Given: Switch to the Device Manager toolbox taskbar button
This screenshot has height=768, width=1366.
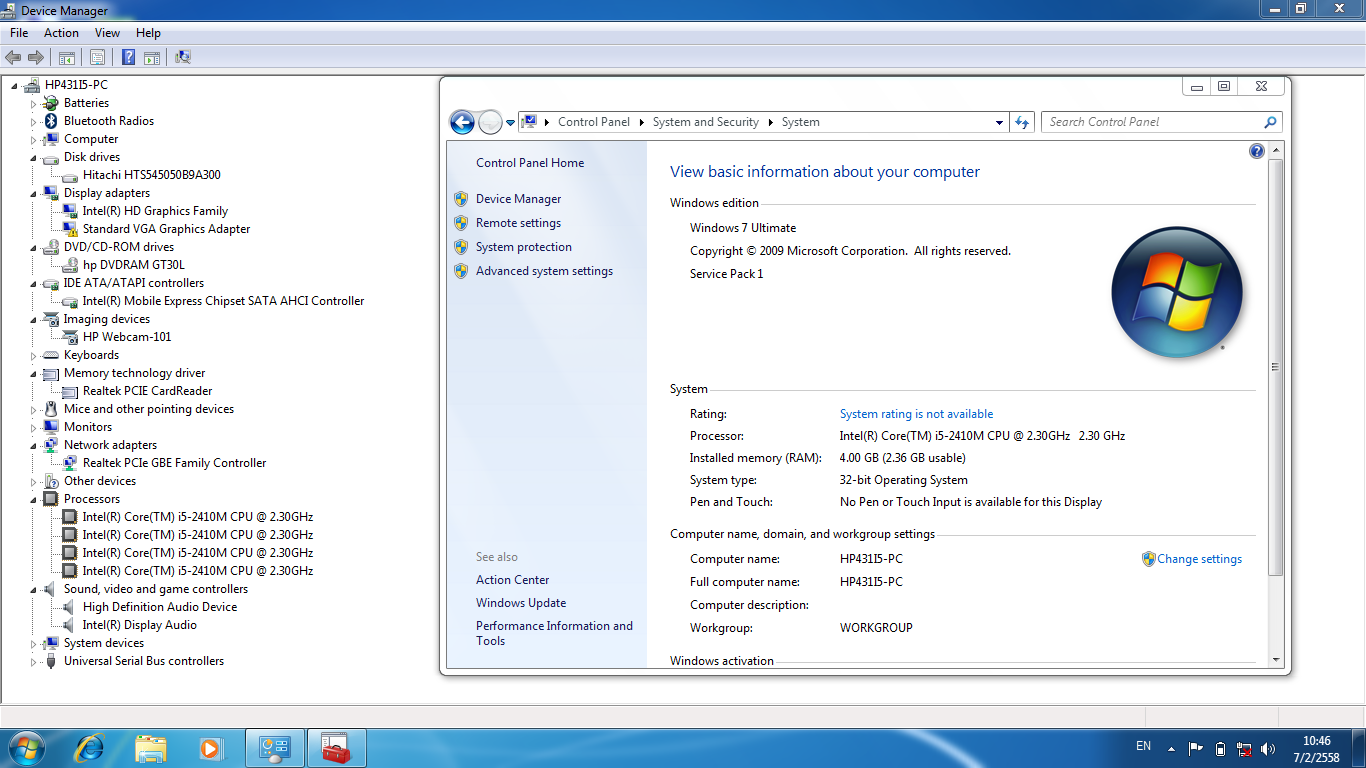Looking at the screenshot, I should 336,748.
